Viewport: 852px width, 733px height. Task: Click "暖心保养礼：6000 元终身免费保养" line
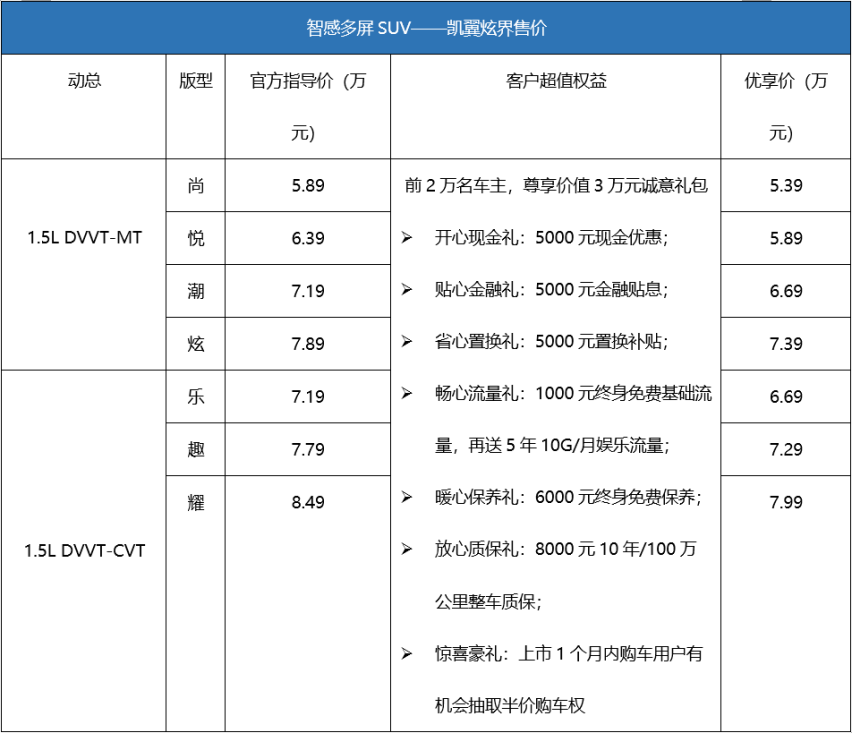(568, 497)
